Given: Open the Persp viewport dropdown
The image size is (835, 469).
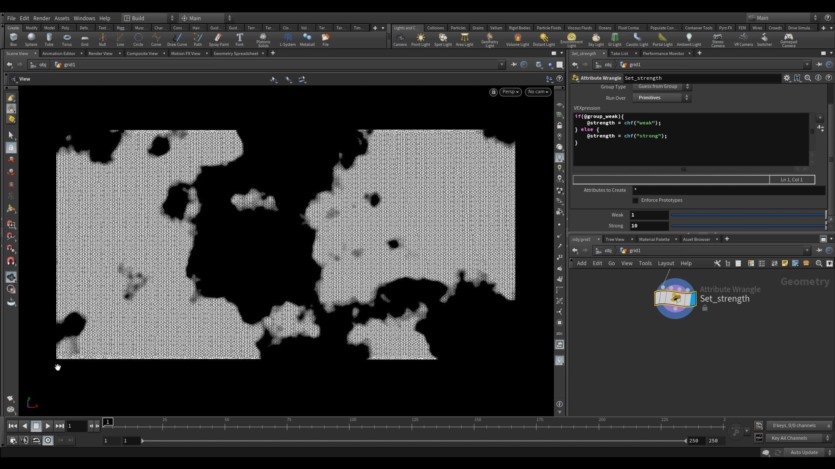Looking at the screenshot, I should tap(510, 92).
